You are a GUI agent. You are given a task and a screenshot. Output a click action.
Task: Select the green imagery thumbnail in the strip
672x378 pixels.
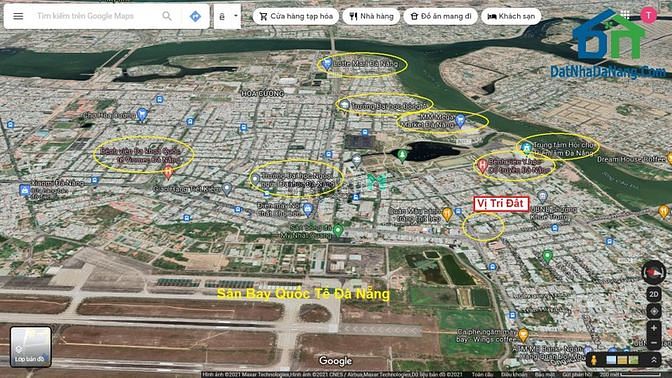click(633, 360)
